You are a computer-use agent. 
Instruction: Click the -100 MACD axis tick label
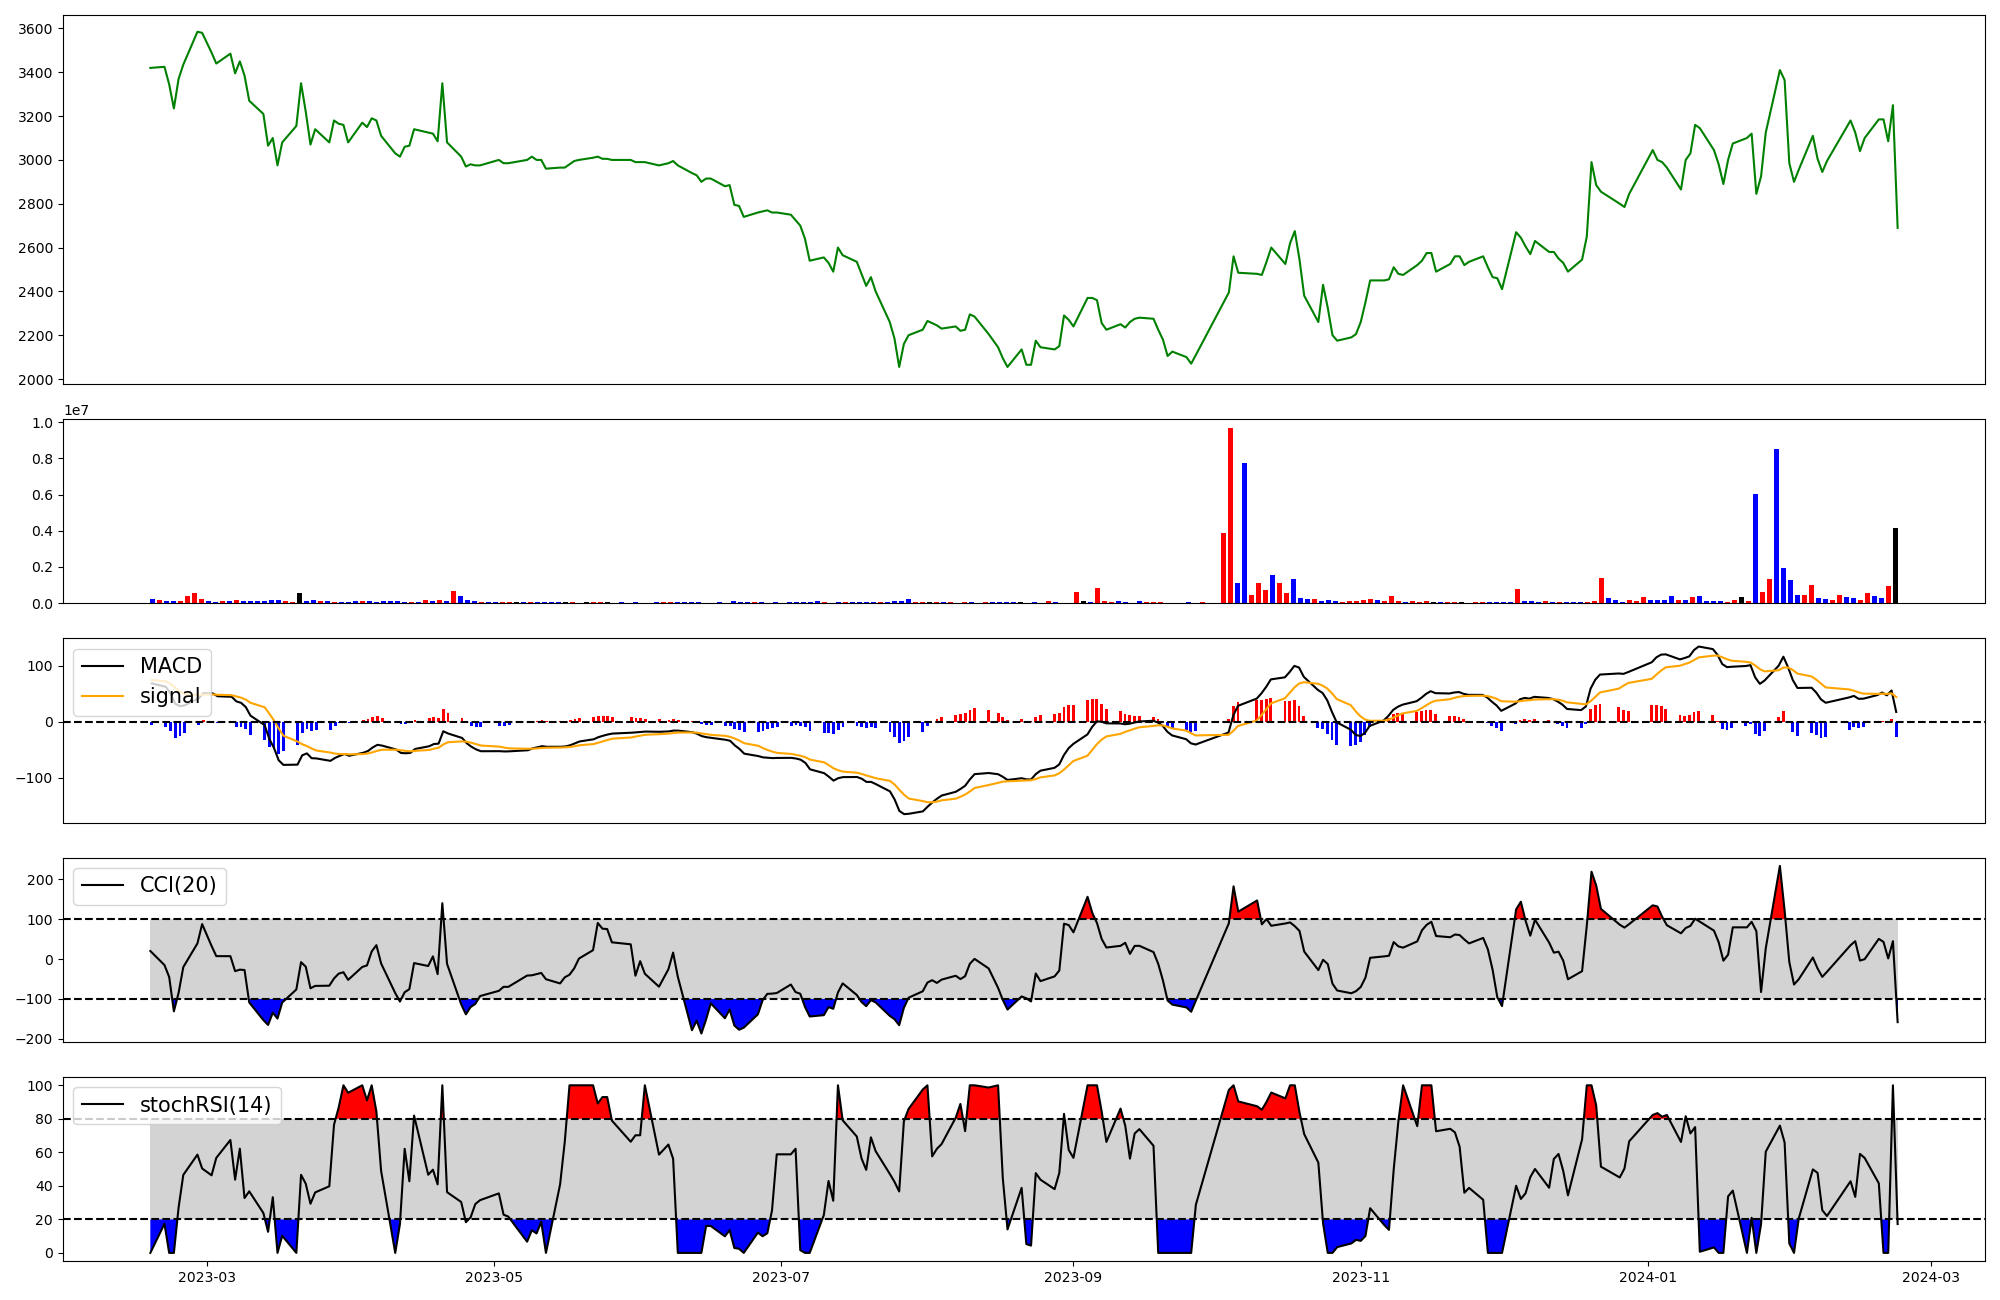pyautogui.click(x=32, y=778)
